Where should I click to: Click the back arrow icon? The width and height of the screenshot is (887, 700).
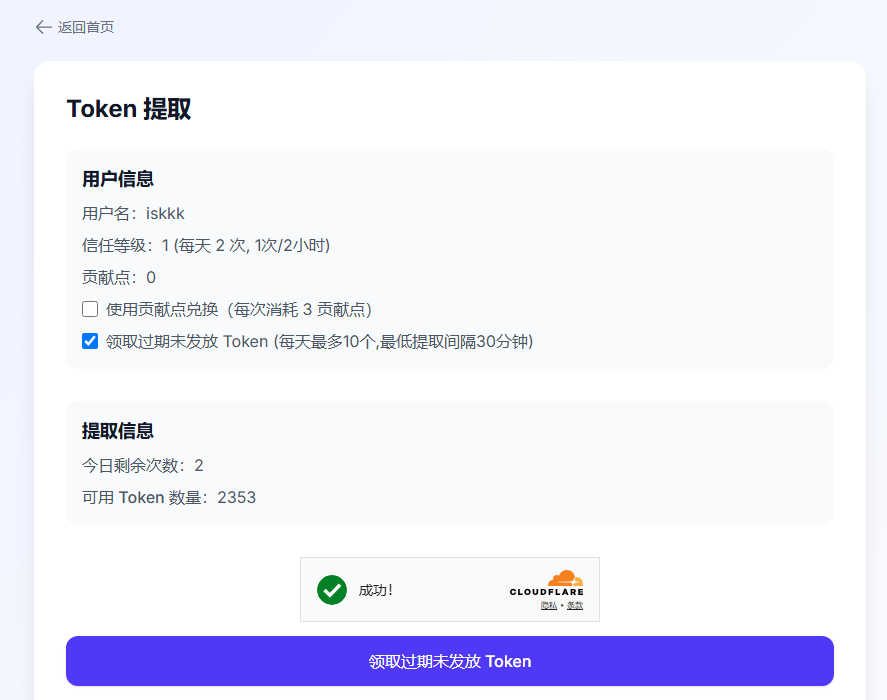41,27
